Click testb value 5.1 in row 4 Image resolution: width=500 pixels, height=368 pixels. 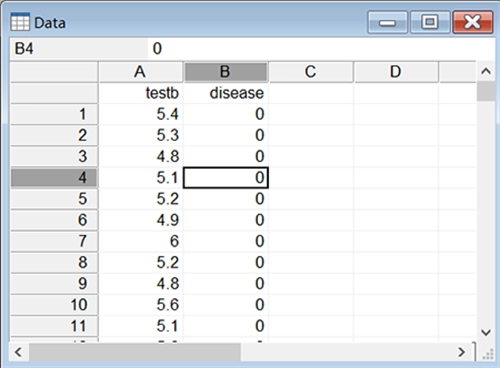(x=141, y=178)
